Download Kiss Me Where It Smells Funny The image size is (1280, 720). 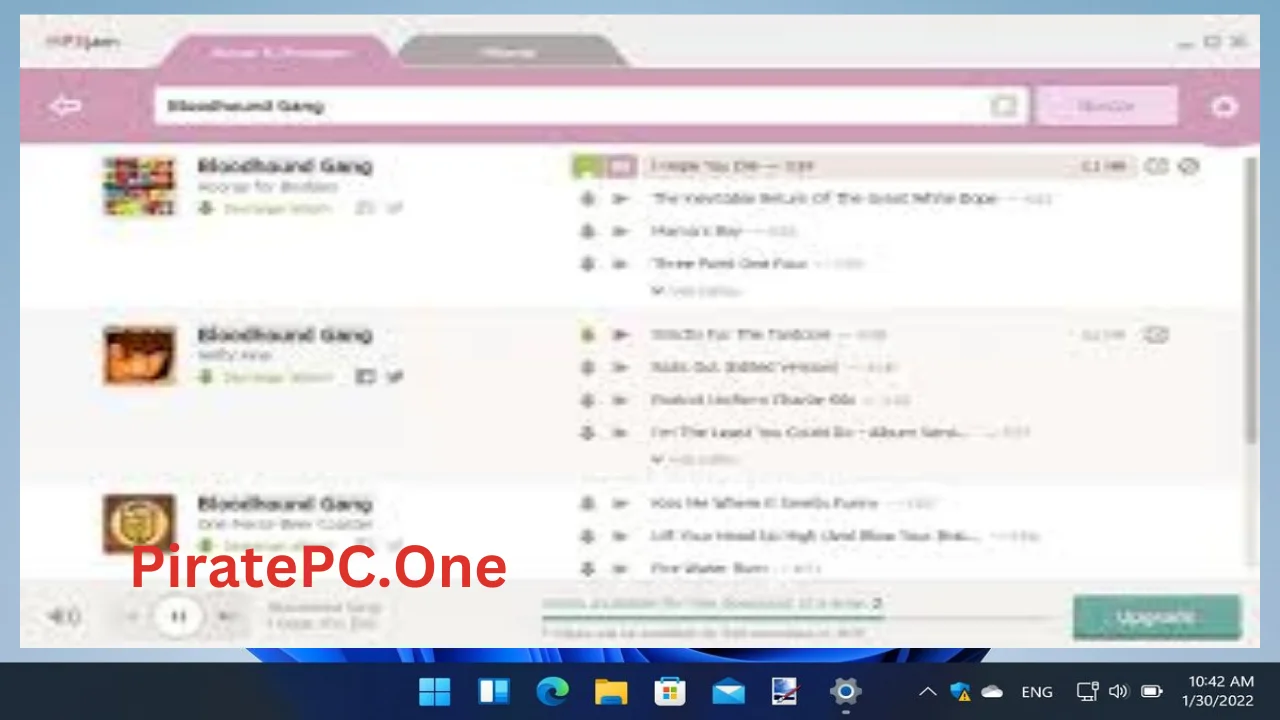coord(587,503)
